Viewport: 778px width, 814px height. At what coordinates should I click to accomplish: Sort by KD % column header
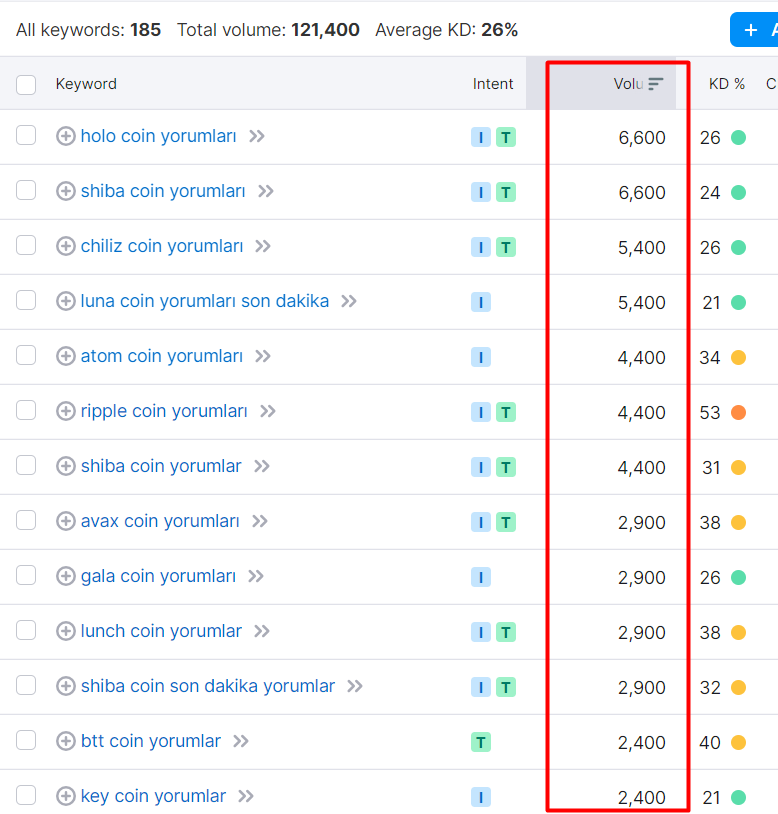pyautogui.click(x=727, y=84)
